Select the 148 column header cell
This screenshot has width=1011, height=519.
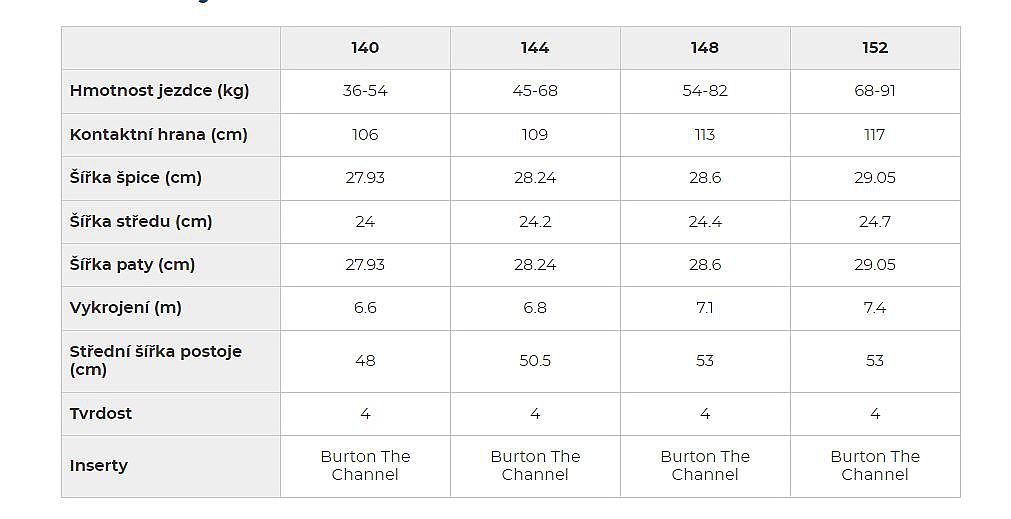[705, 48]
